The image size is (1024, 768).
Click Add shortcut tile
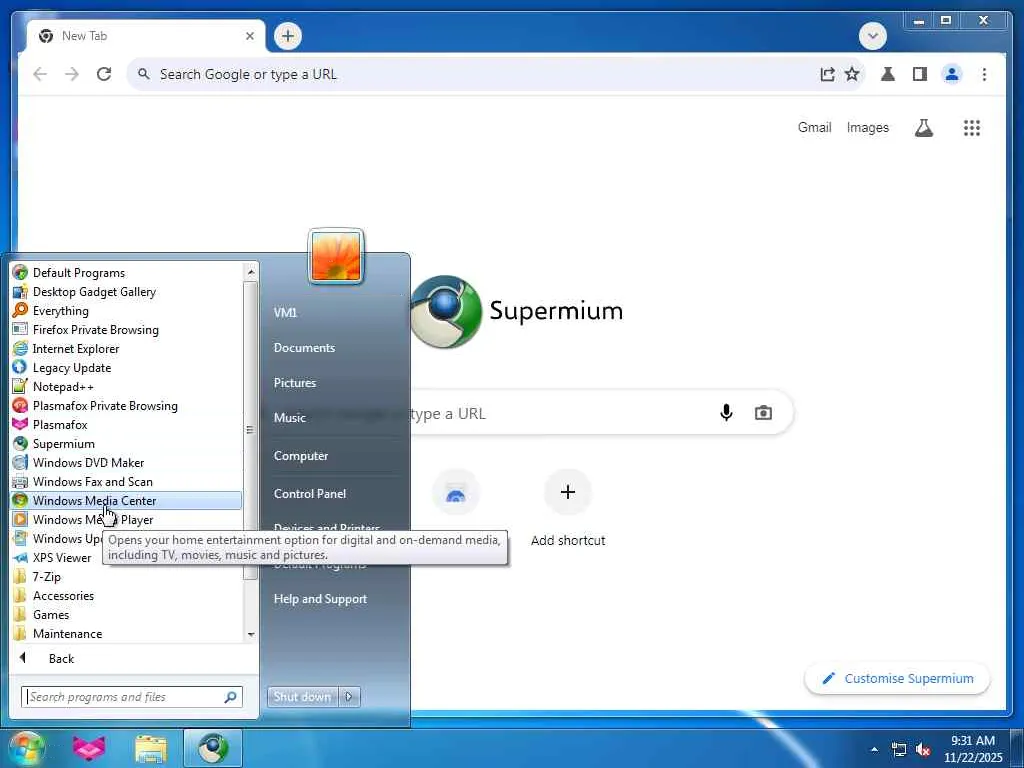click(x=568, y=508)
